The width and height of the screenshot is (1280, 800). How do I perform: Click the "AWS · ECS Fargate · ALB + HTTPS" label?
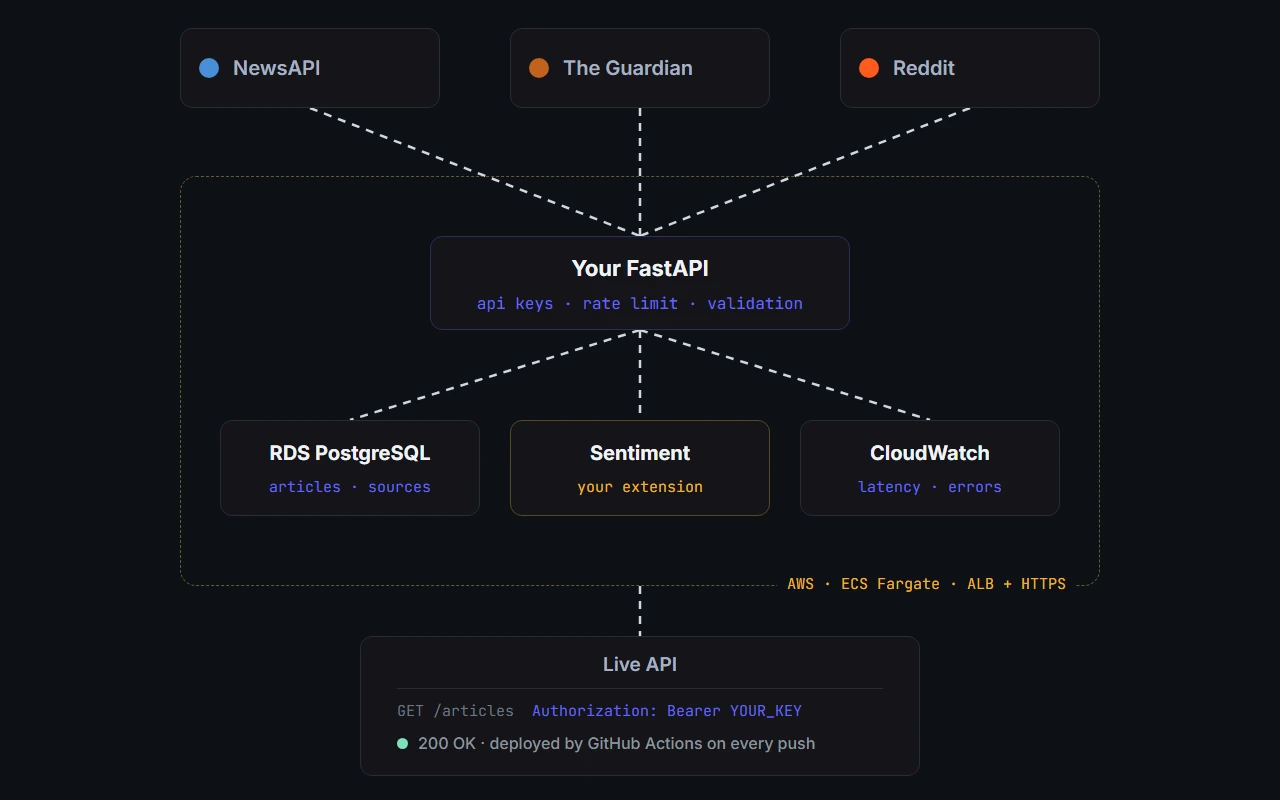pyautogui.click(x=927, y=584)
